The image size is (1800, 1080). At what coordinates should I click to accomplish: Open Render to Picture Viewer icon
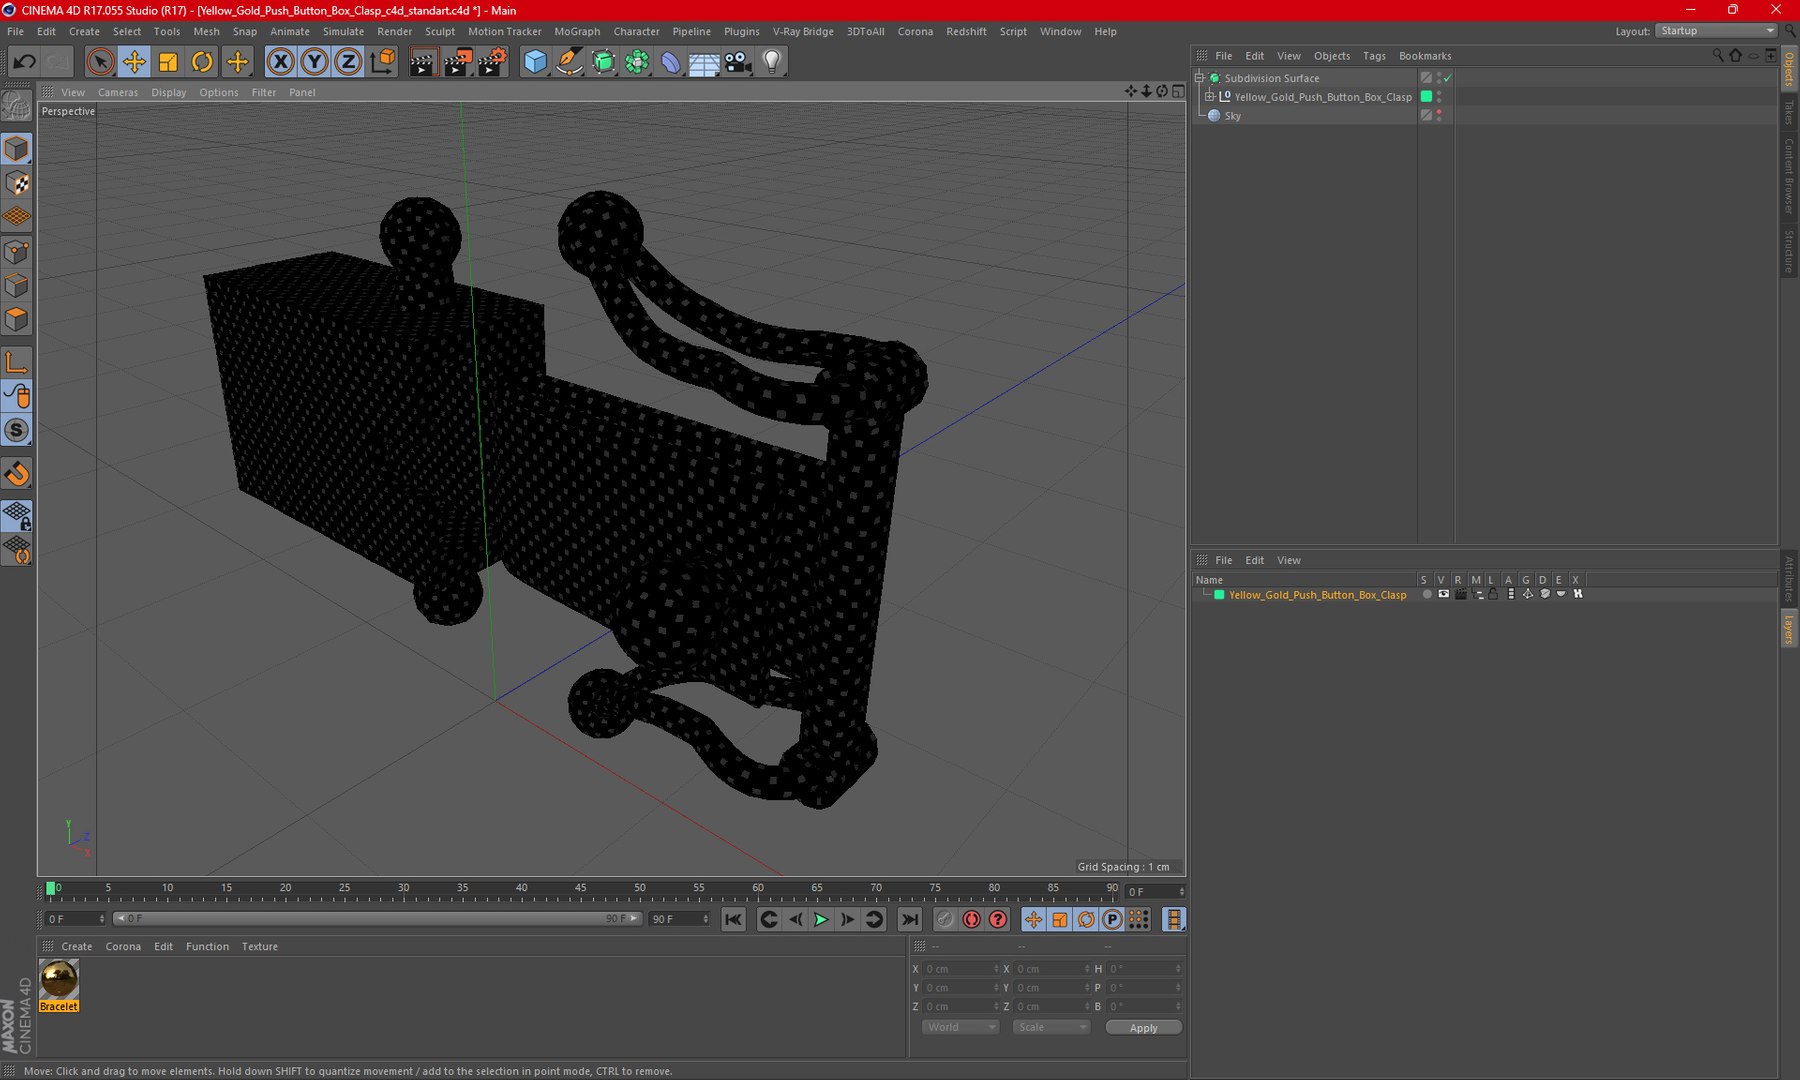pos(457,62)
